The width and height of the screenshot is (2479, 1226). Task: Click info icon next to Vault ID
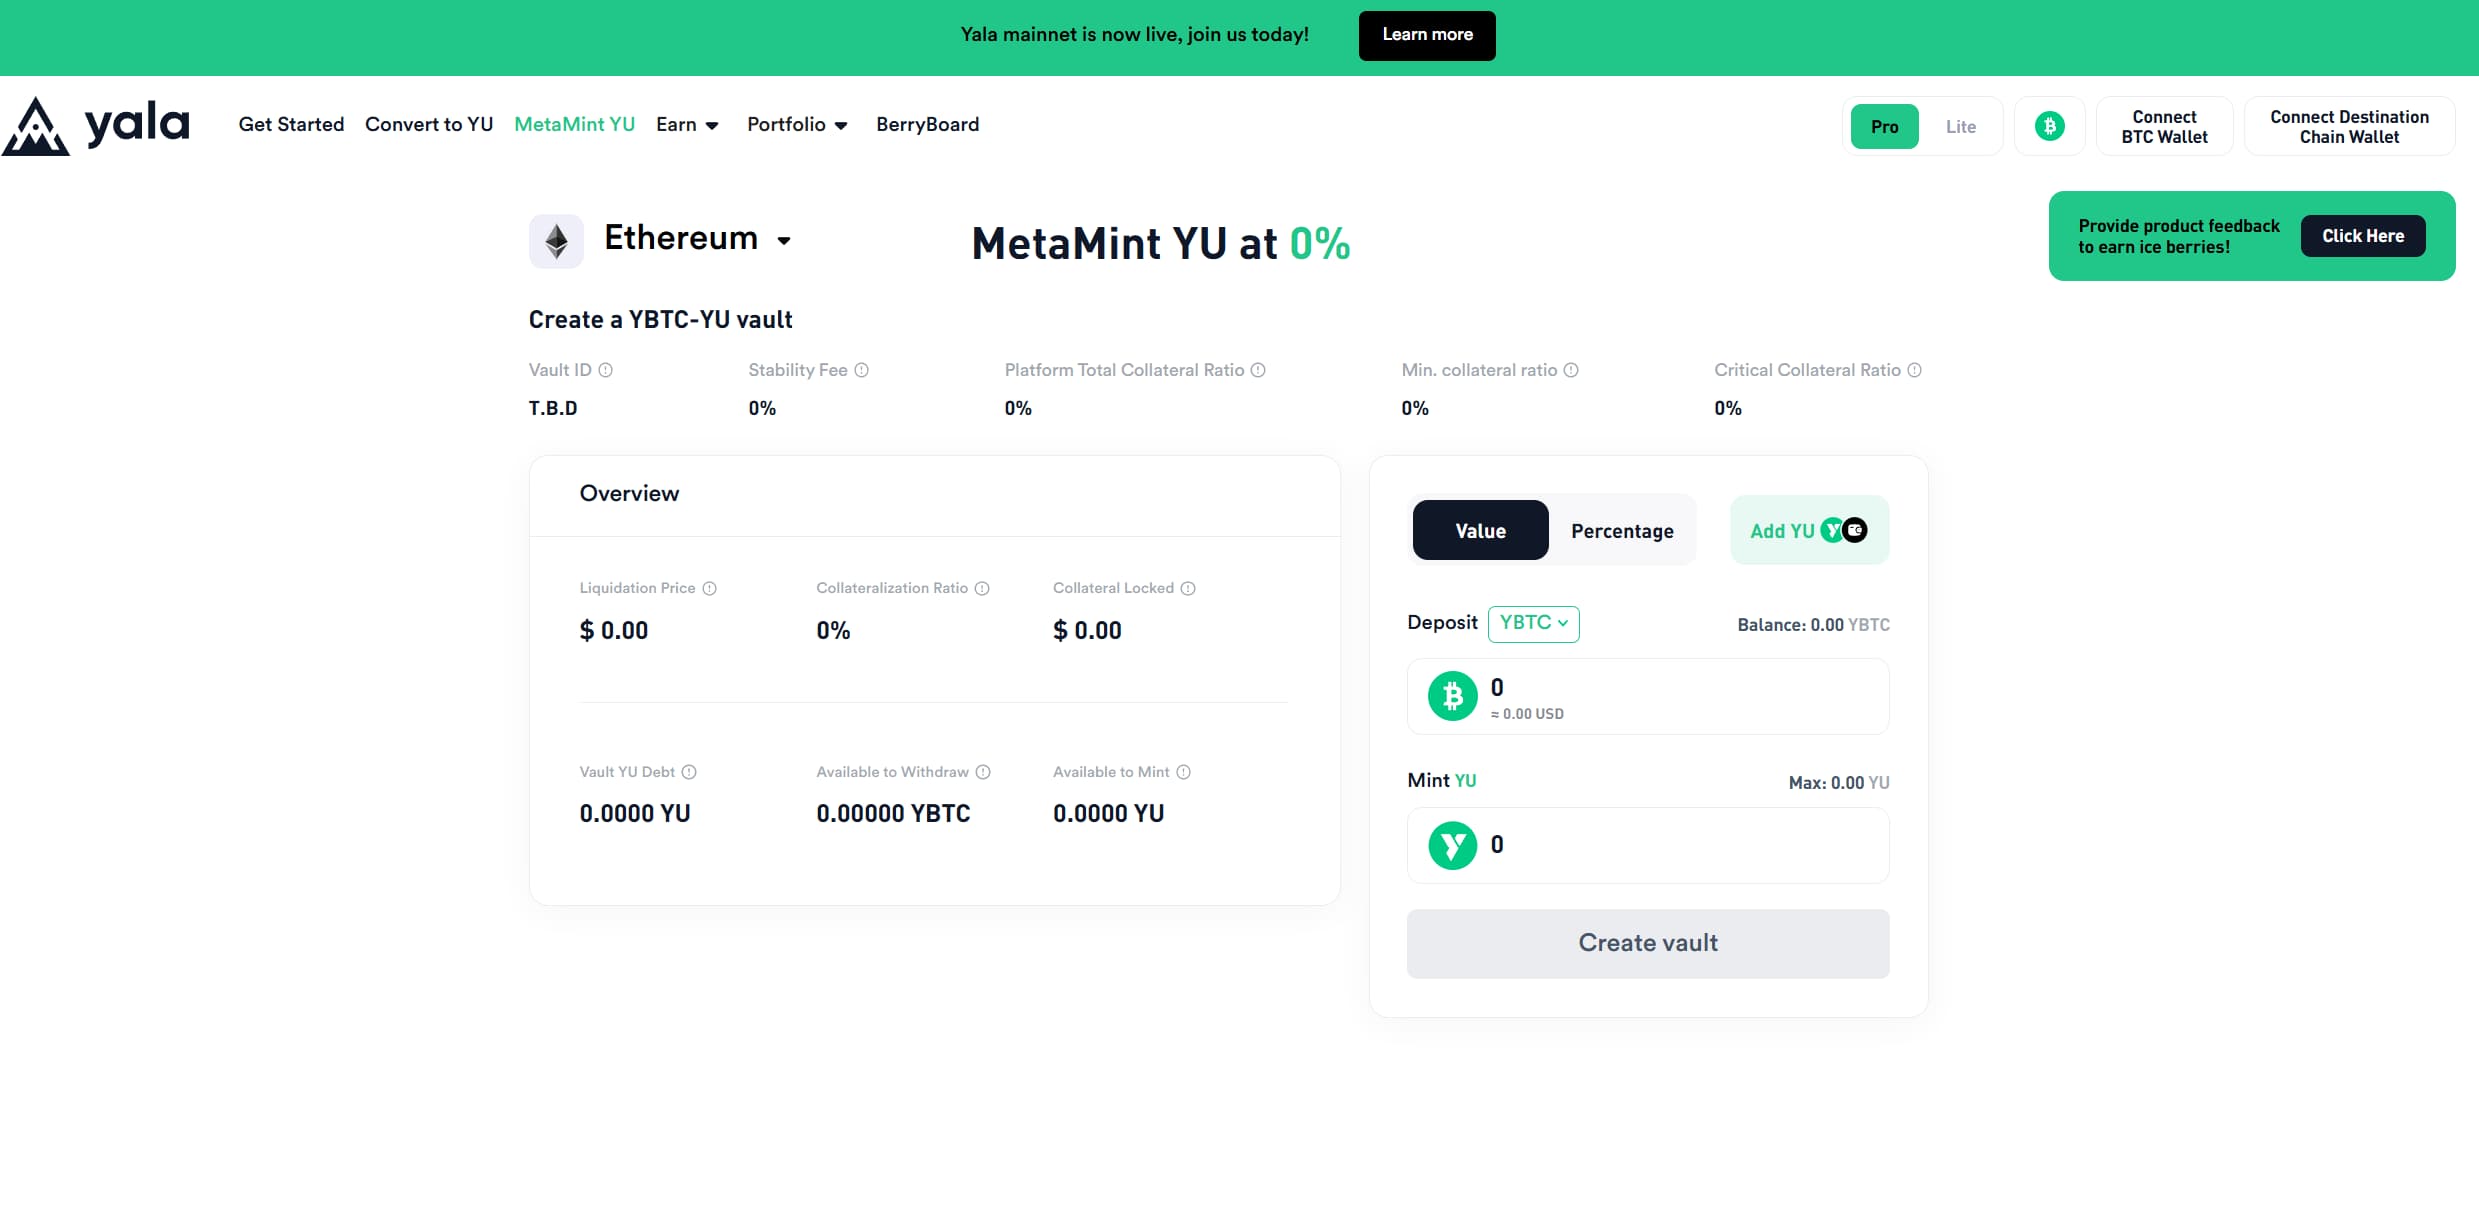[605, 370]
